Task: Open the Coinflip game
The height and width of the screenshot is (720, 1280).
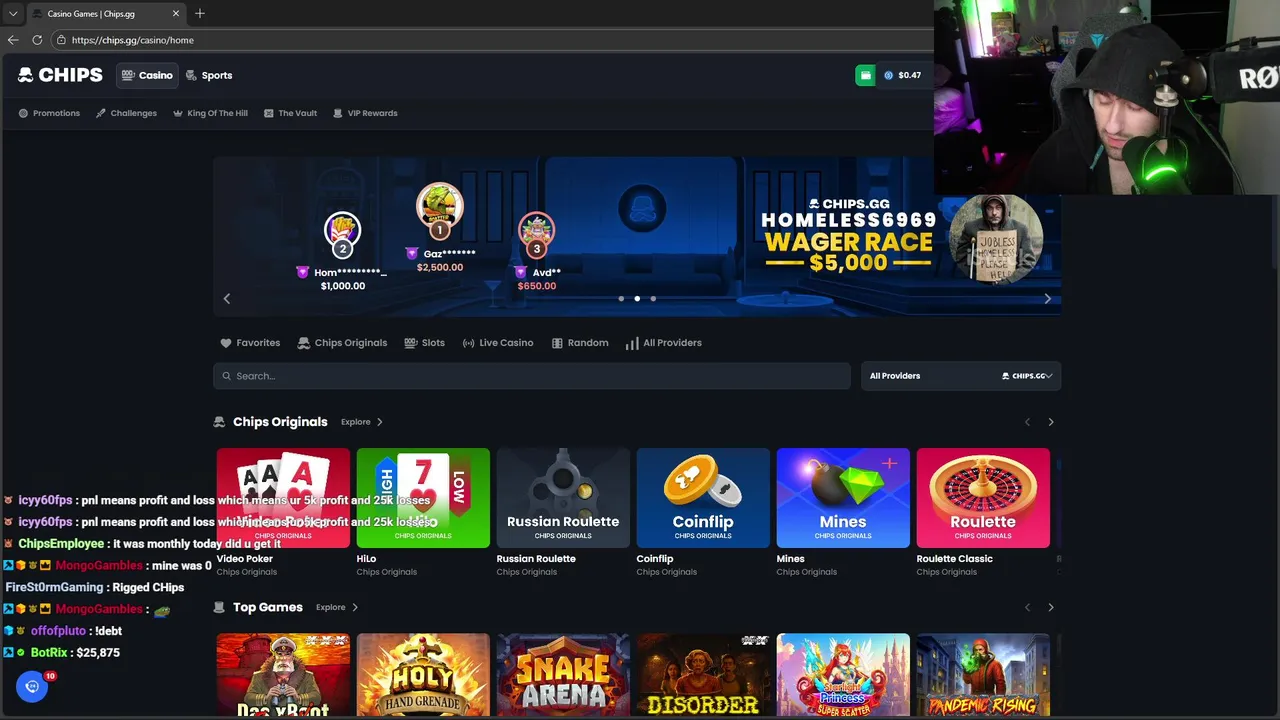Action: pyautogui.click(x=703, y=498)
